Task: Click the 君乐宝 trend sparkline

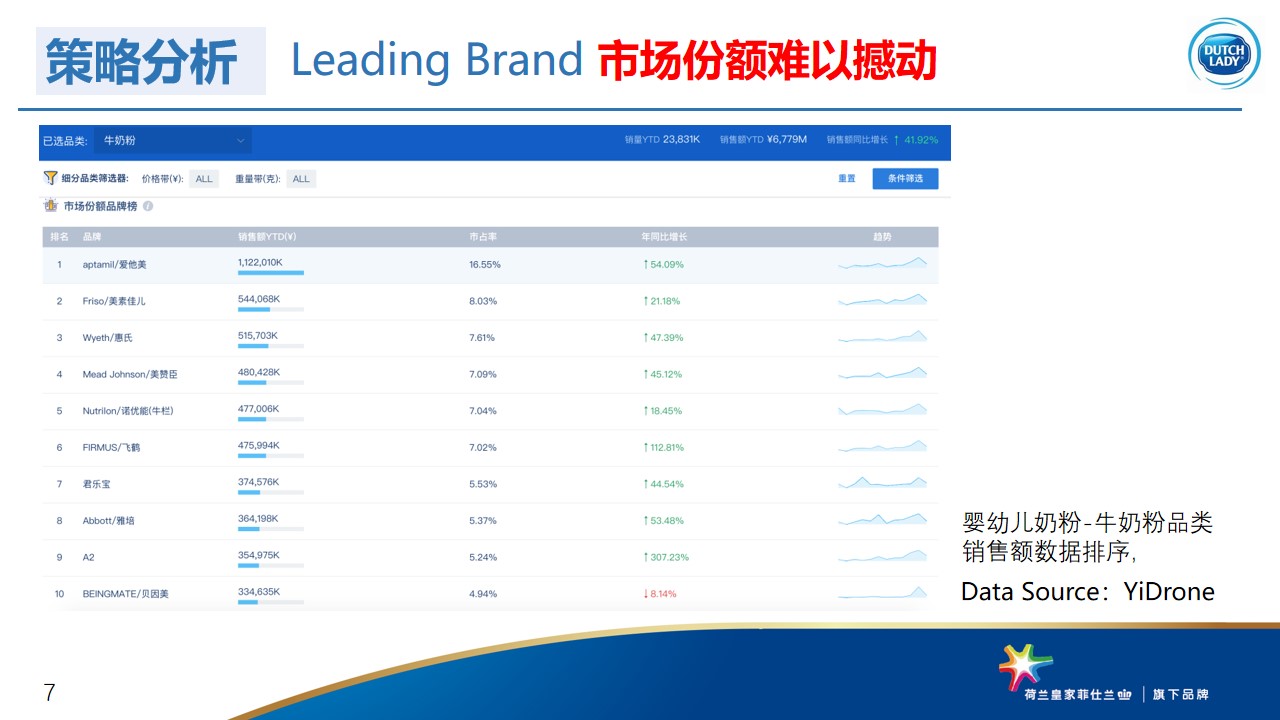Action: (x=883, y=483)
